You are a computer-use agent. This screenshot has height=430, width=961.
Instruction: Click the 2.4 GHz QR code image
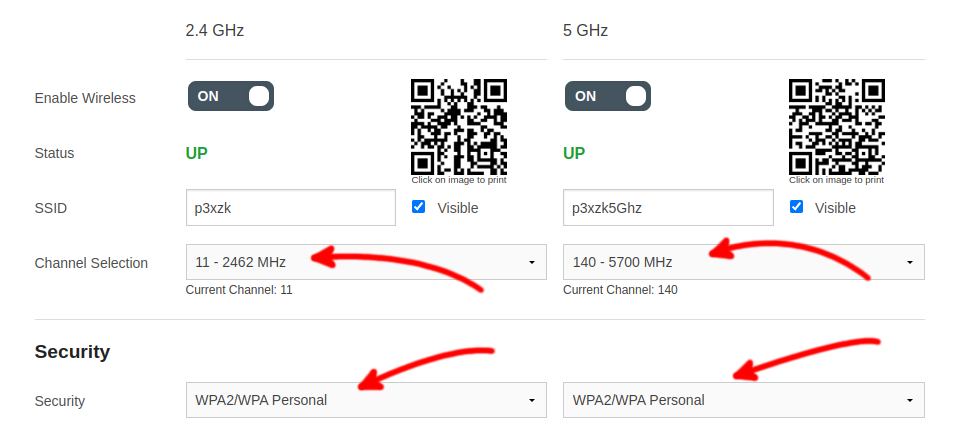459,126
